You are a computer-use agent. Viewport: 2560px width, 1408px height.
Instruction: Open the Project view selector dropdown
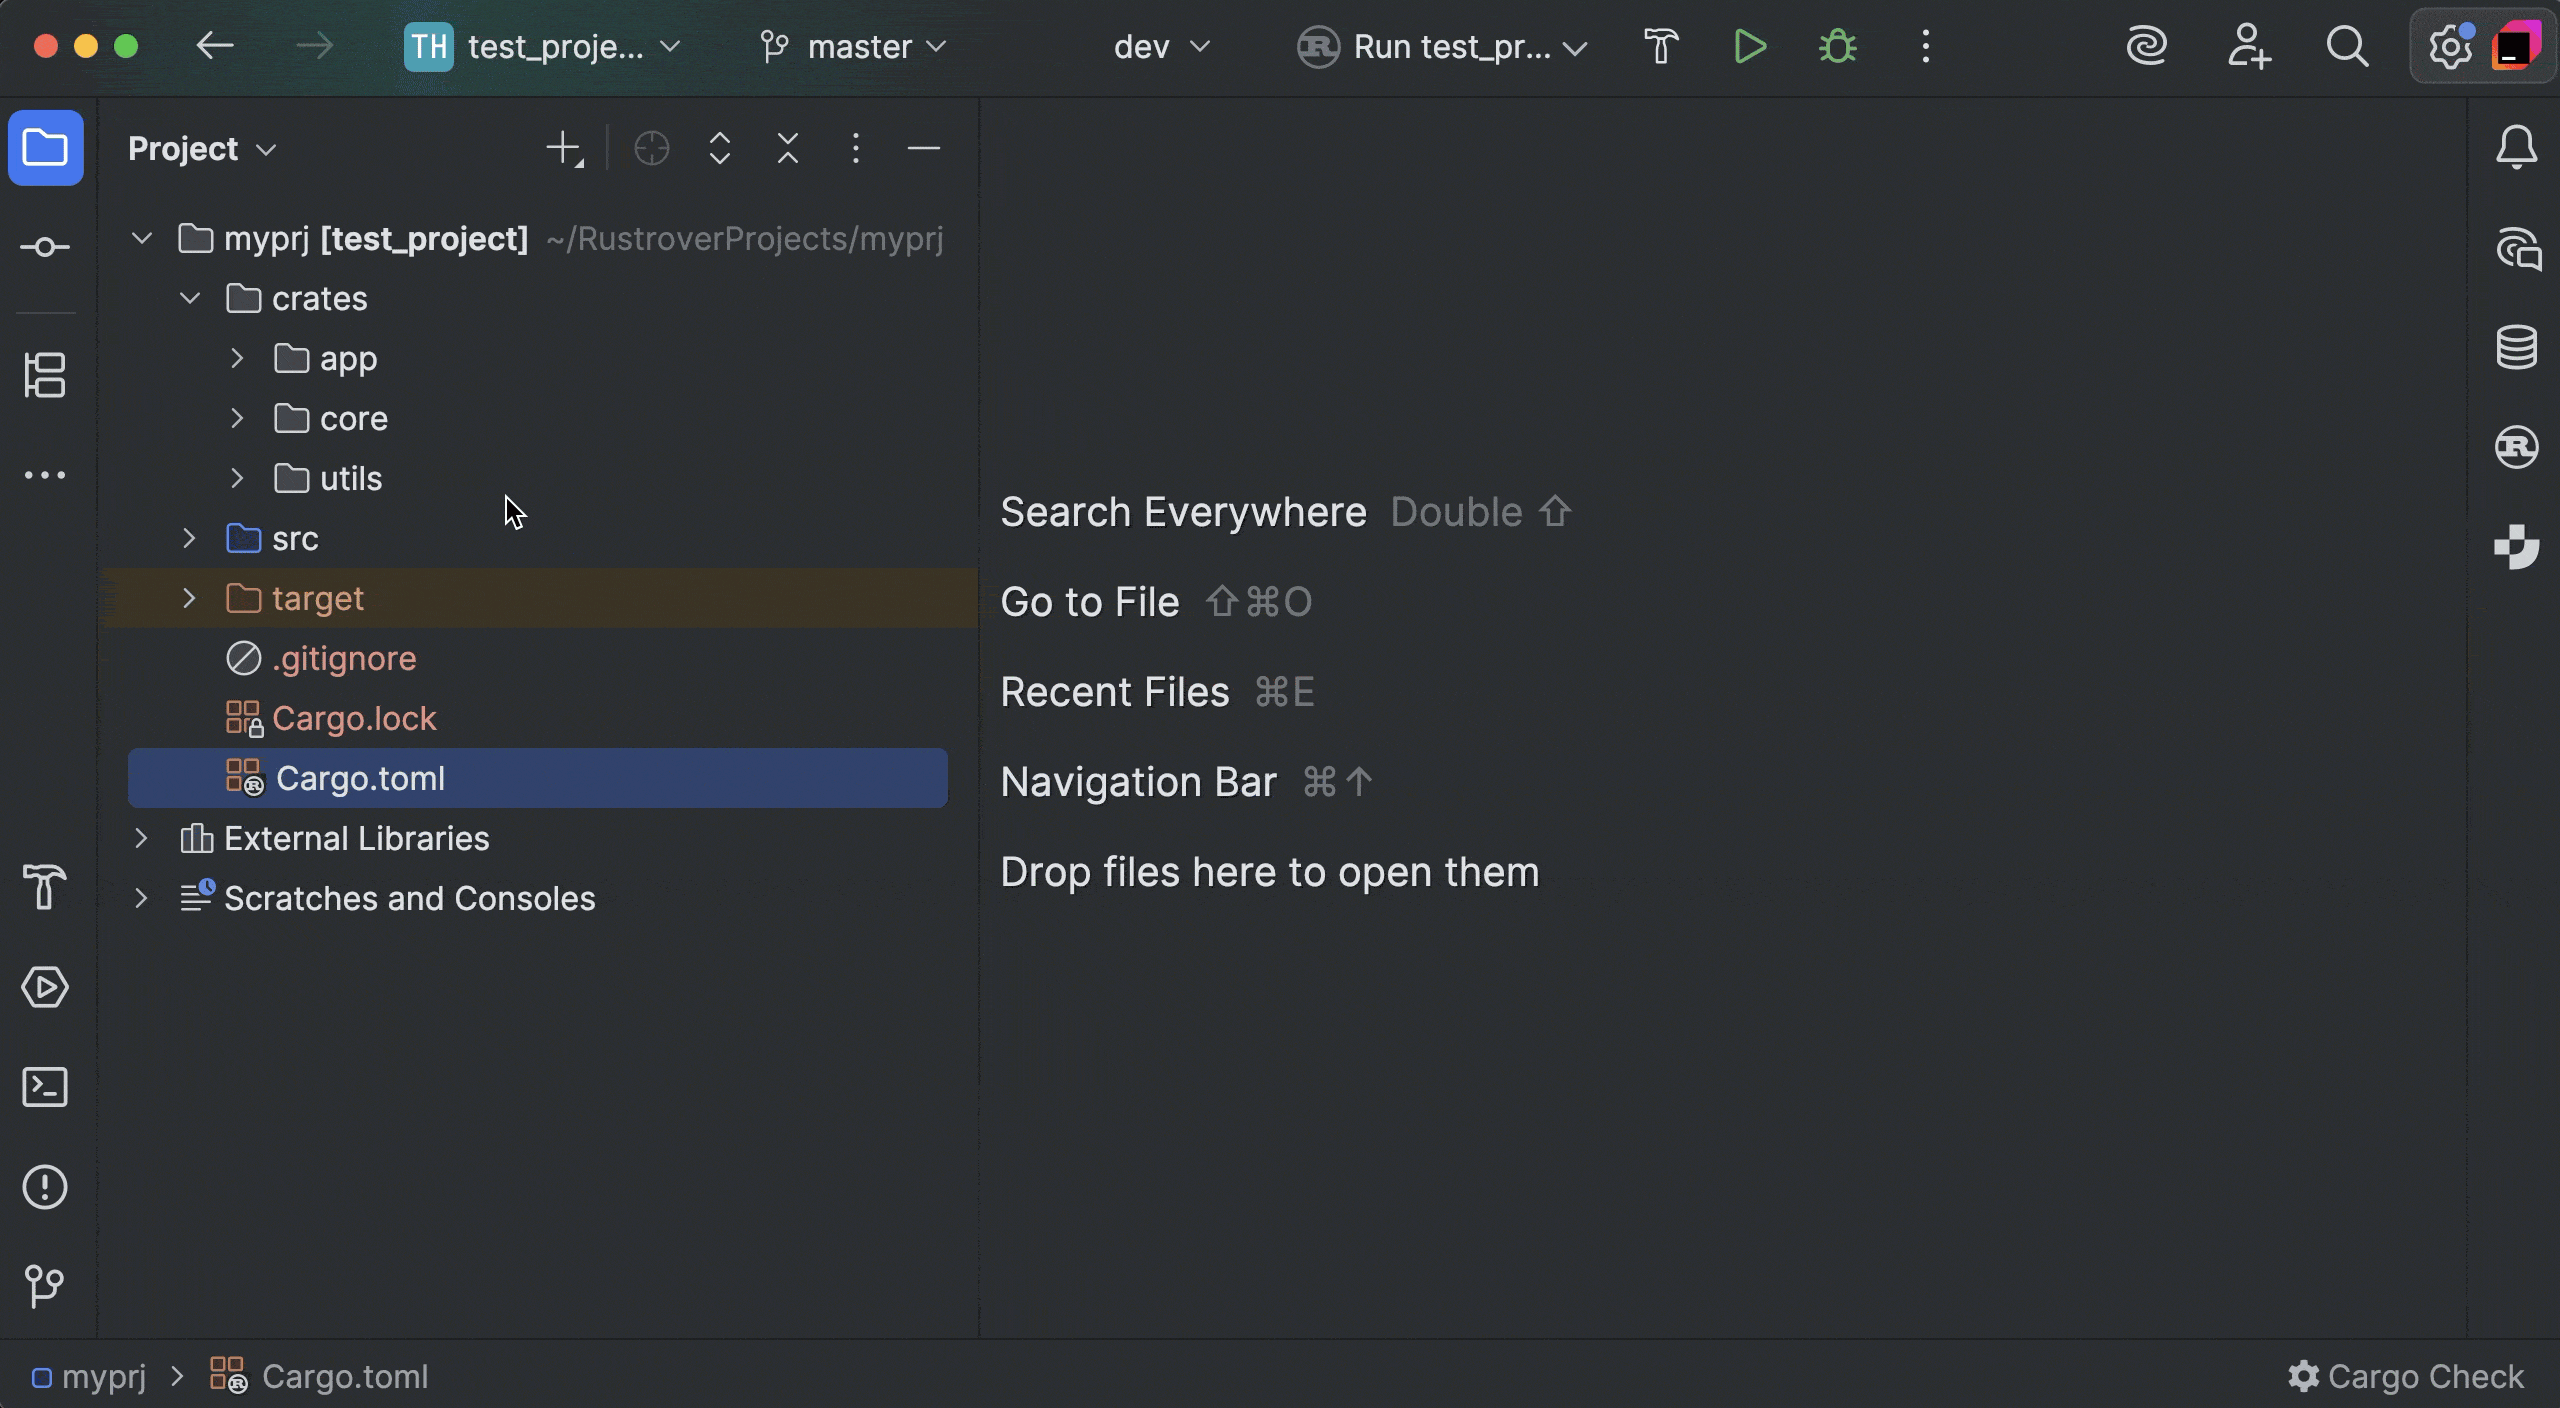(201, 149)
